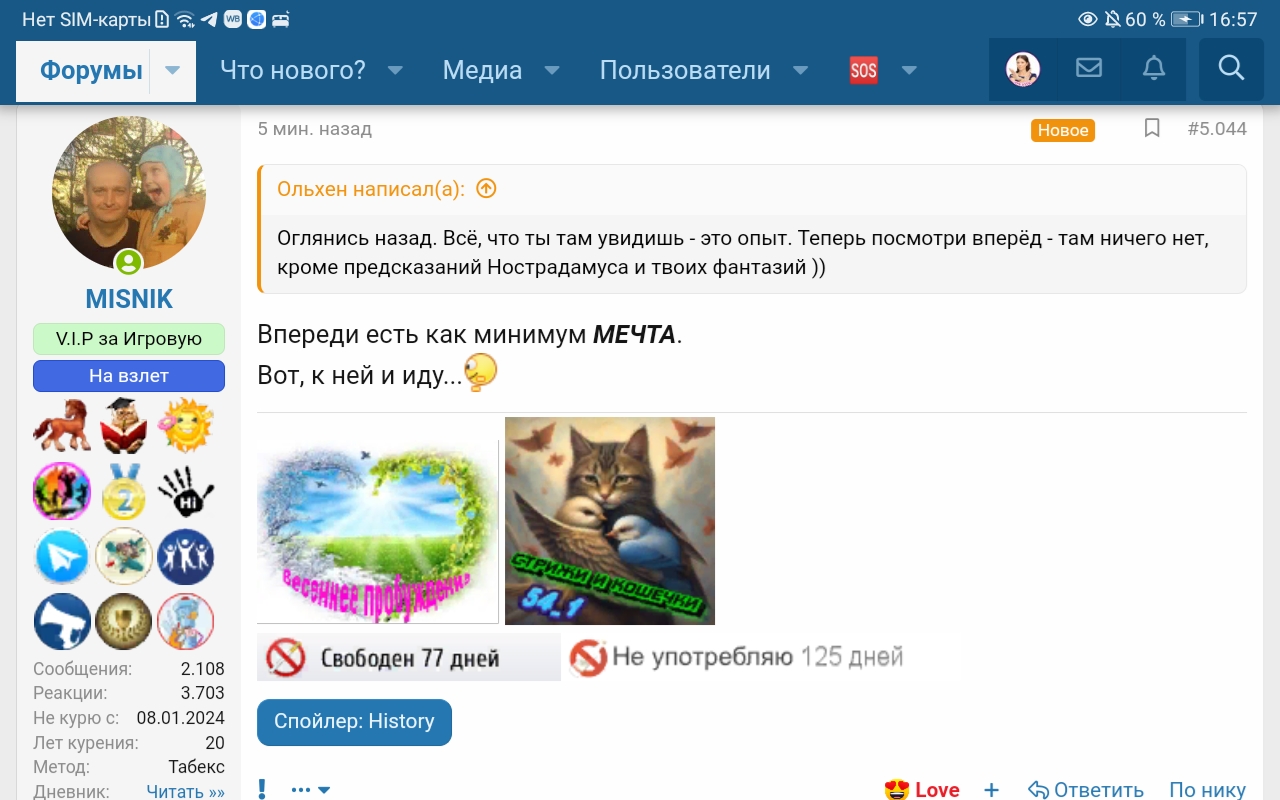Add reaction with the plus sign
1280x800 pixels.
[991, 789]
